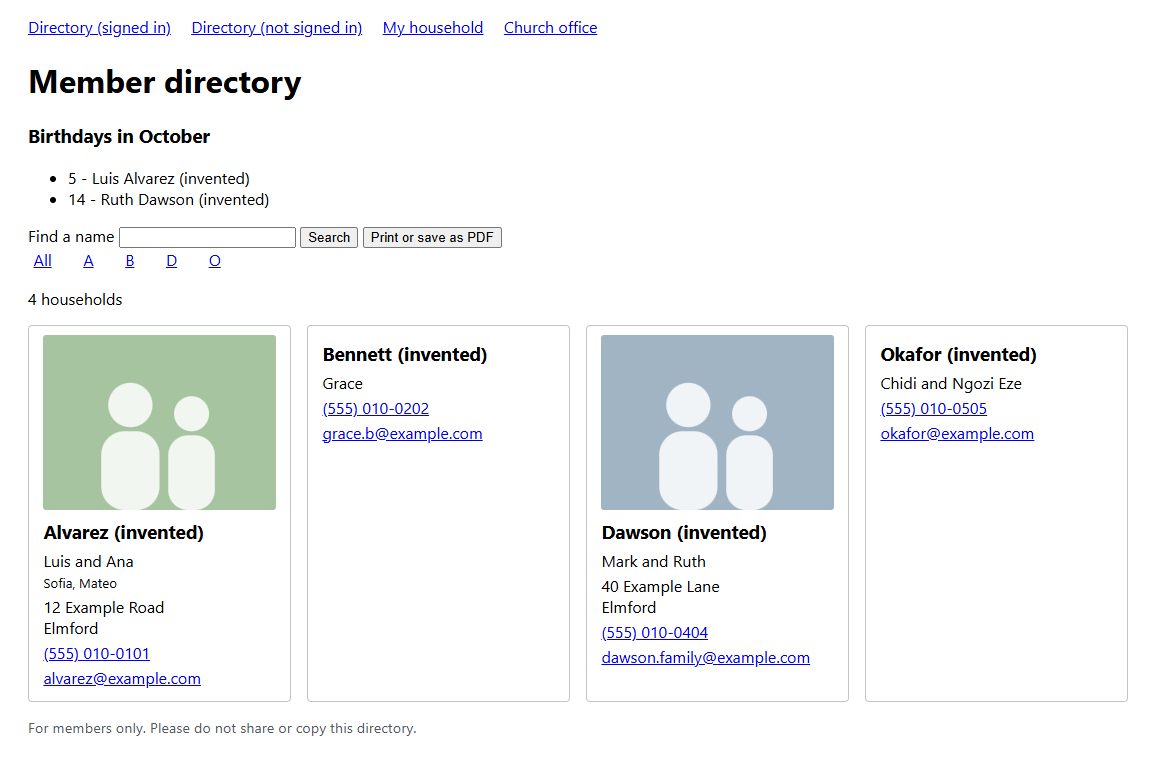Click the Member directory heading
The width and height of the screenshot is (1156, 760).
[164, 82]
